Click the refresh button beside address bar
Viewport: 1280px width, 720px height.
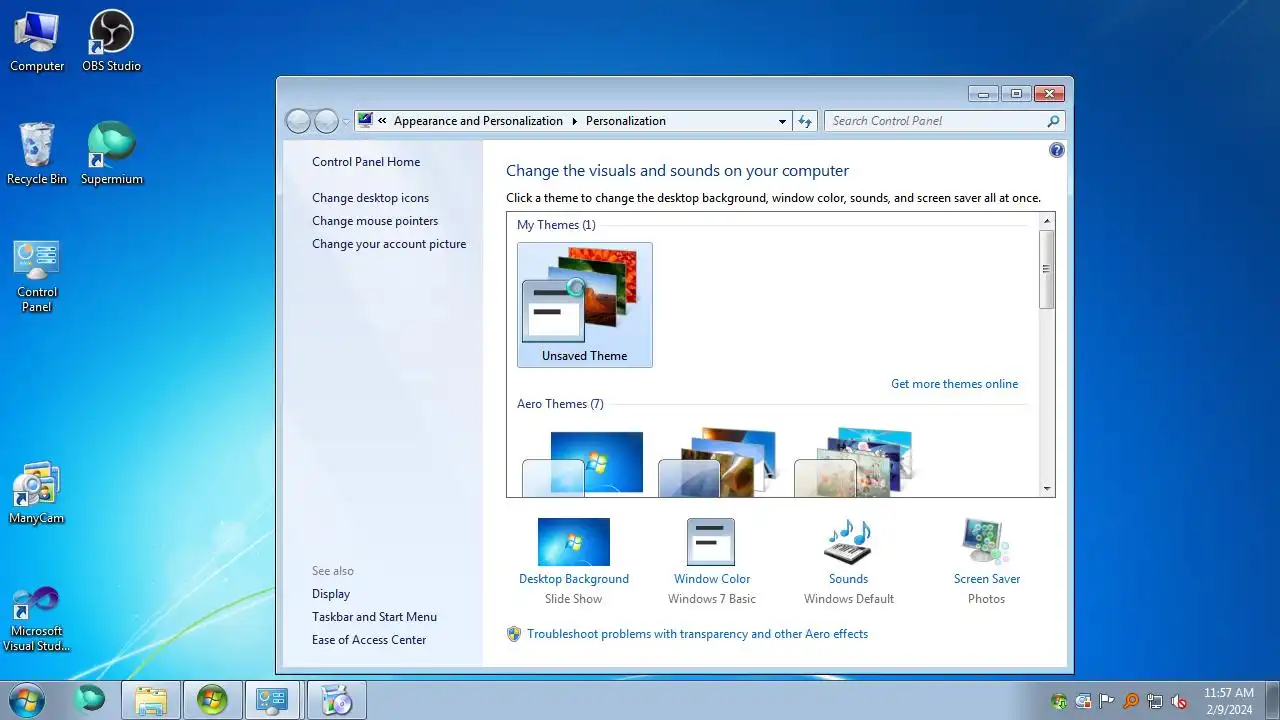pos(805,121)
